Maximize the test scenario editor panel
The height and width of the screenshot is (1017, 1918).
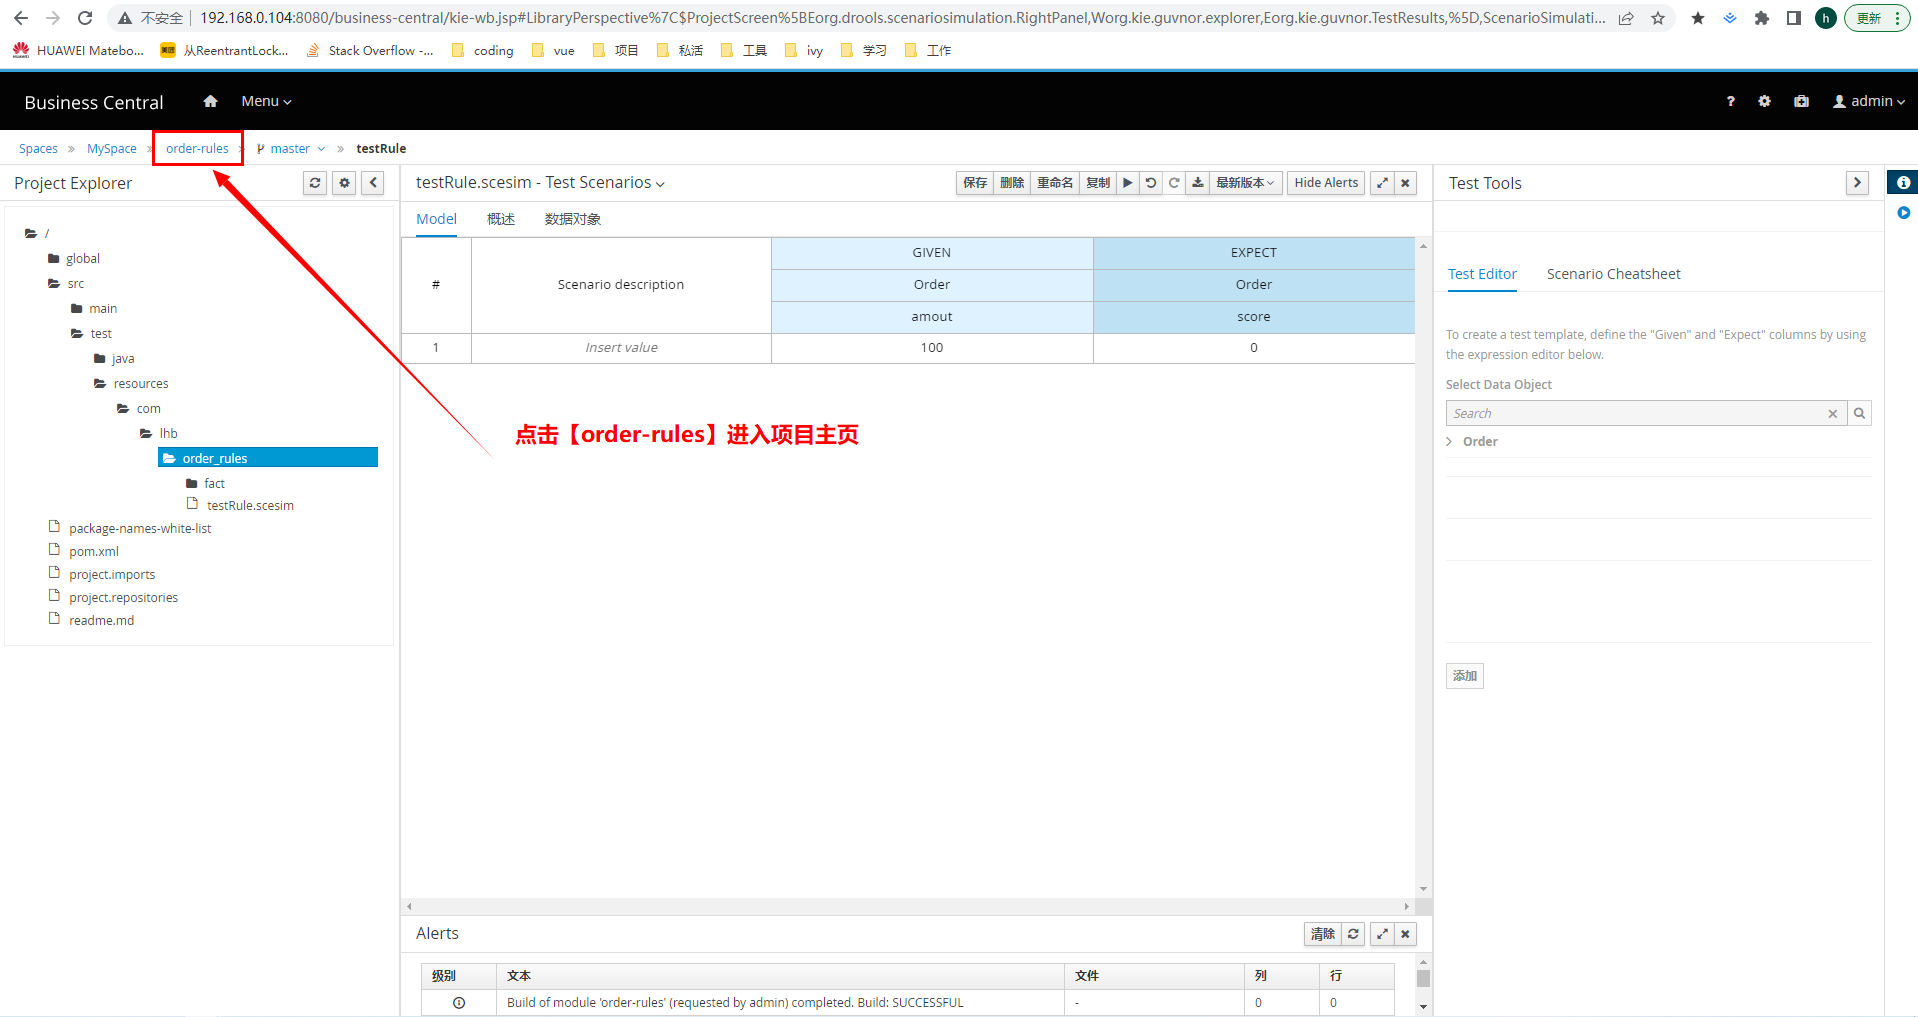(x=1382, y=183)
